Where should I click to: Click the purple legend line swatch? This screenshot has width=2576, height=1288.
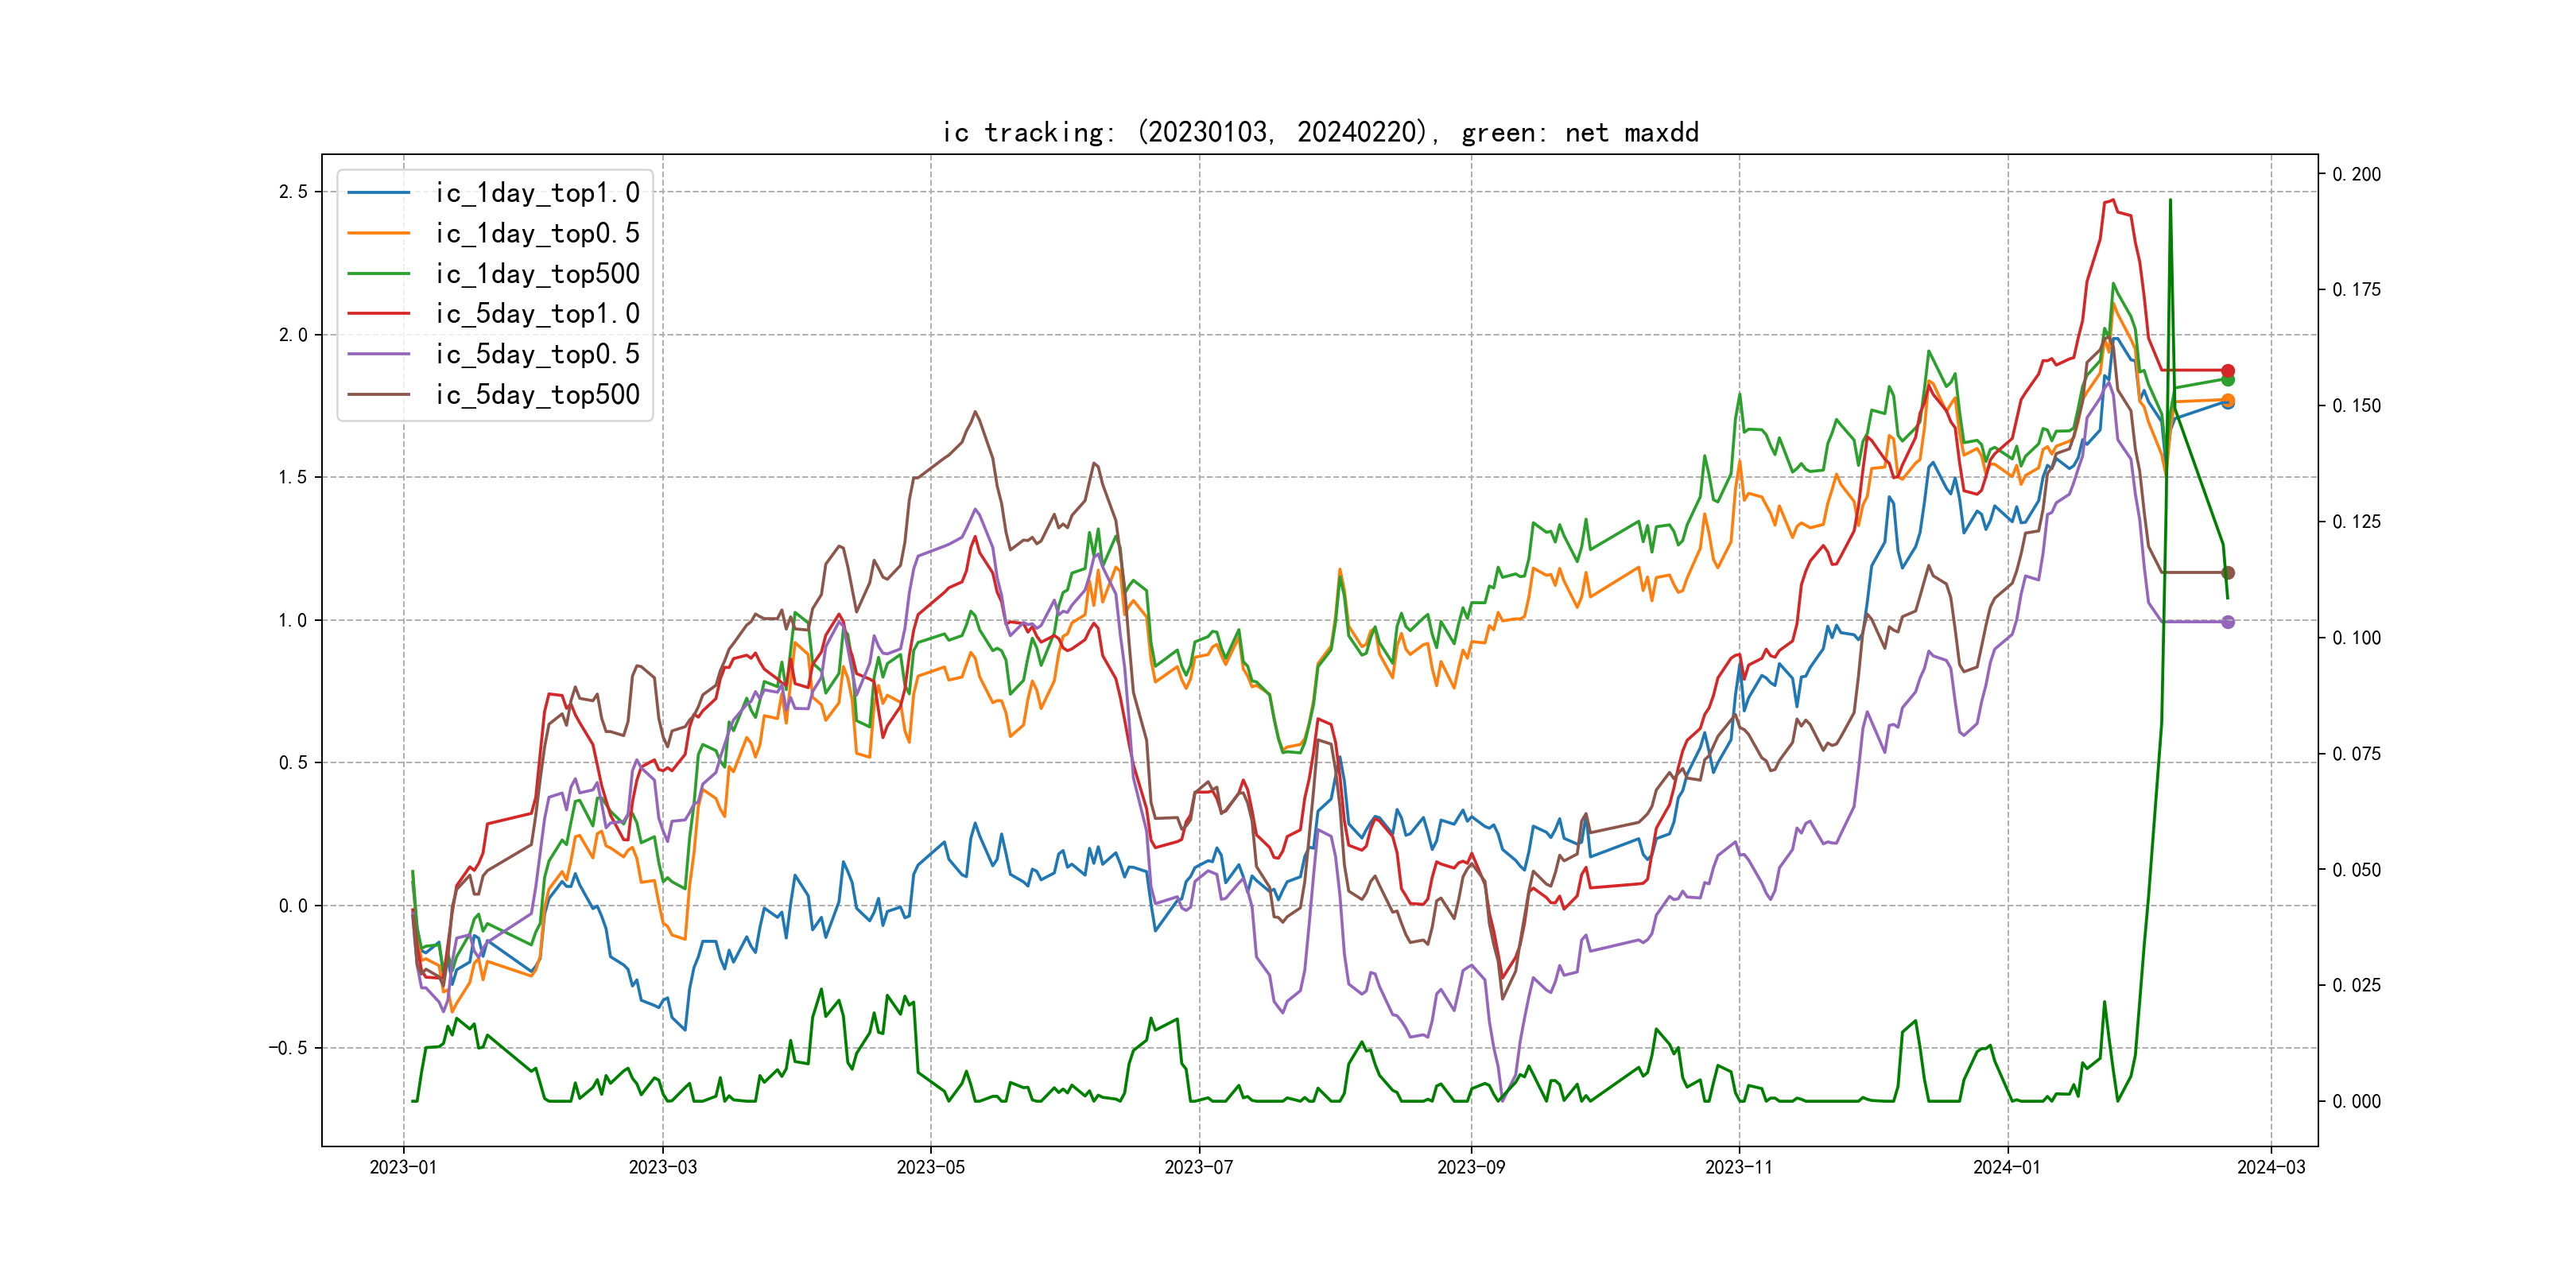point(378,354)
